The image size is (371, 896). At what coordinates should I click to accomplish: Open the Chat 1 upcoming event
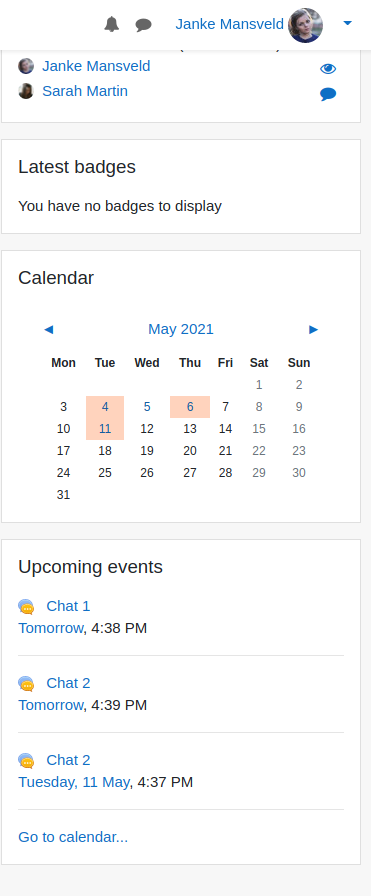(68, 606)
